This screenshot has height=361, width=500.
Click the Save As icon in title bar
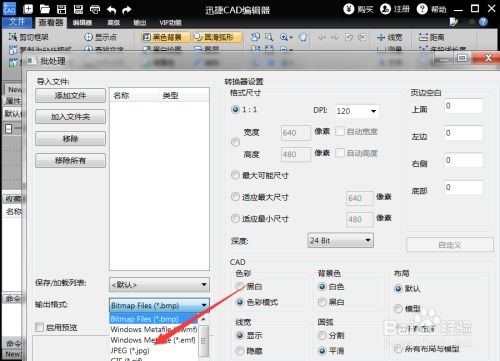(78, 9)
